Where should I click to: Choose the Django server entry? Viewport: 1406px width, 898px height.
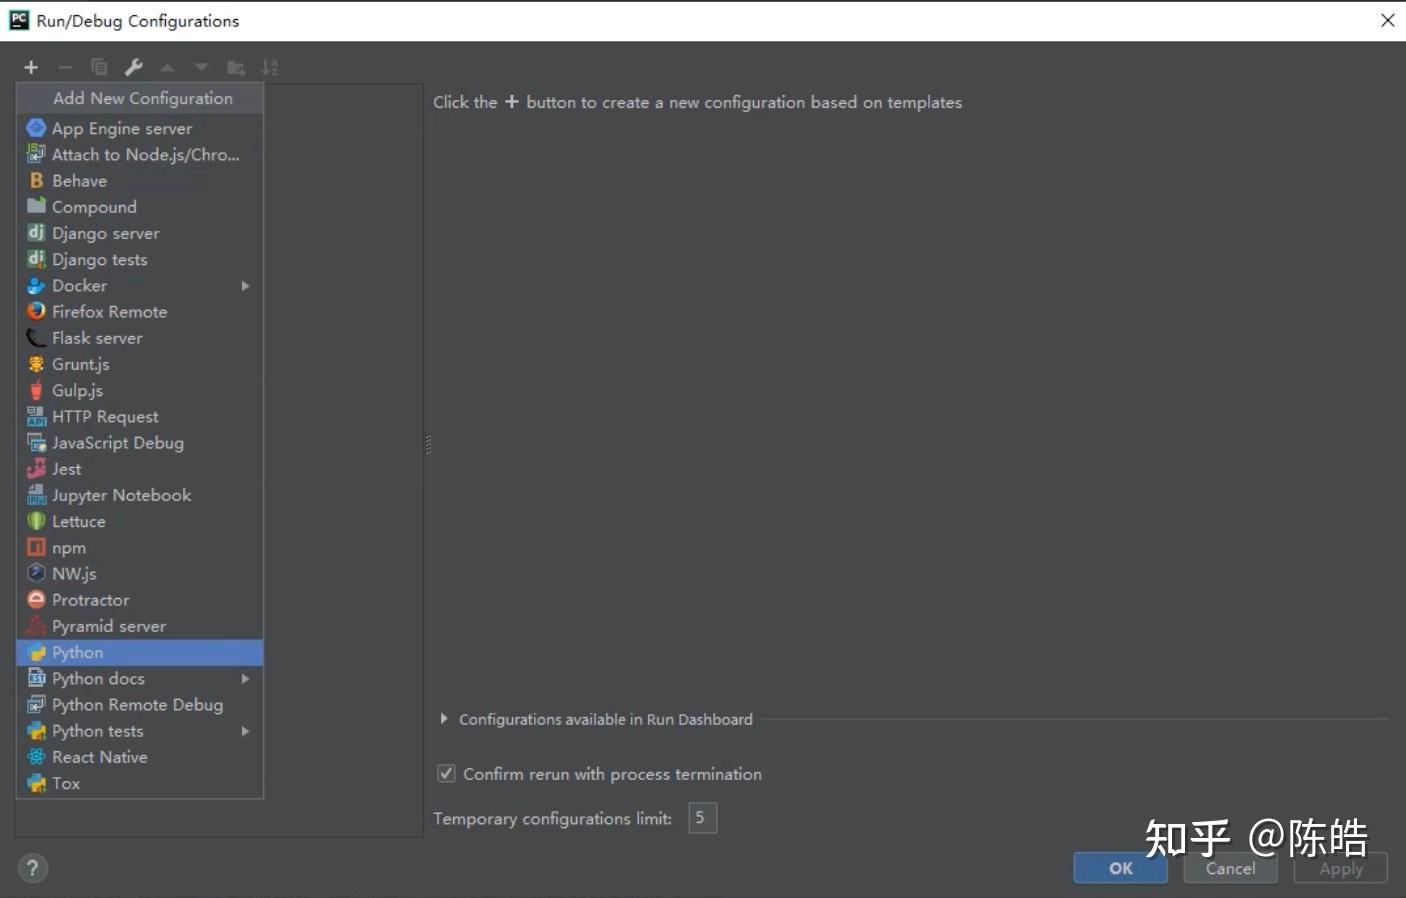click(x=140, y=233)
